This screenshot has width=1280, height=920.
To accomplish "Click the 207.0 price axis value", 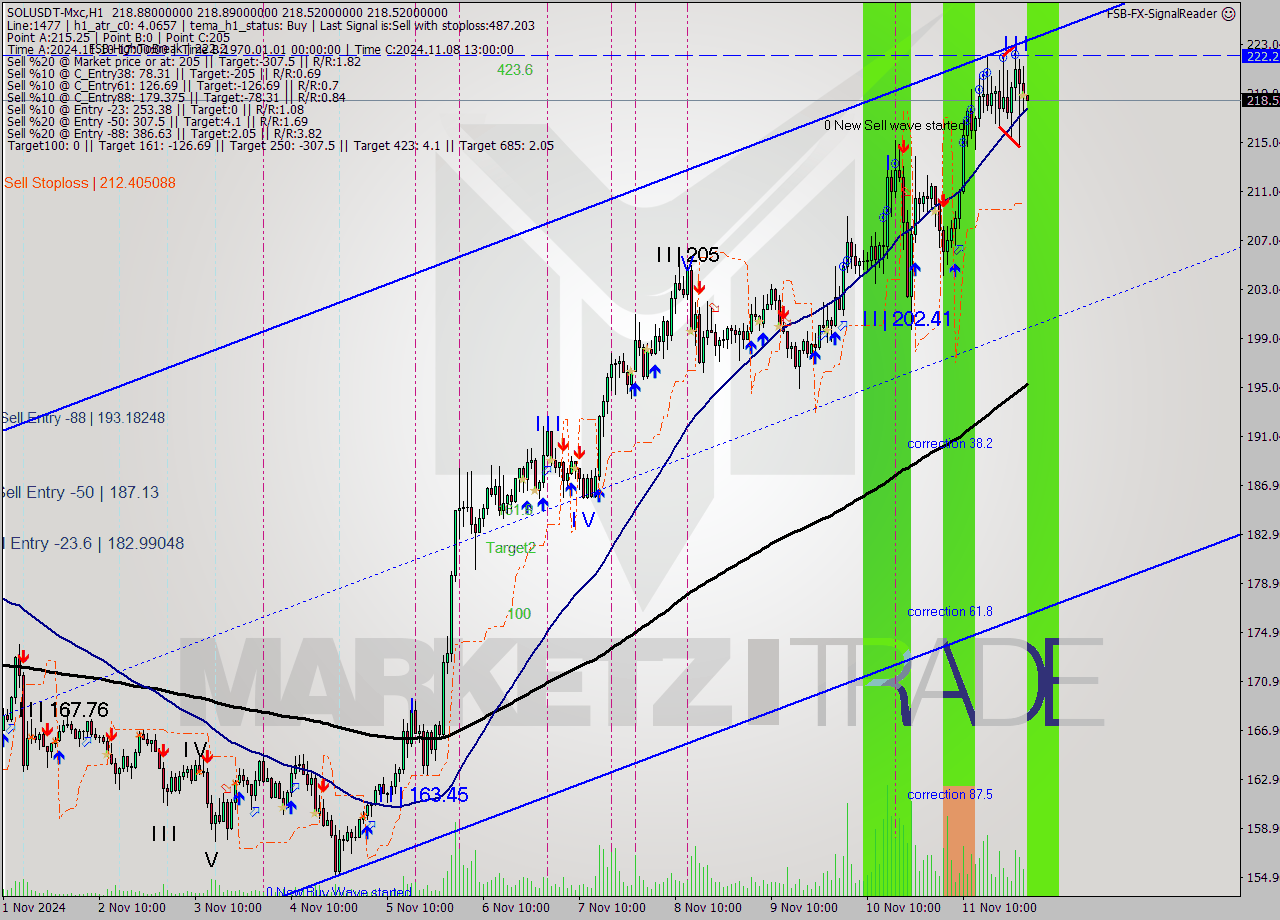I will point(1261,240).
